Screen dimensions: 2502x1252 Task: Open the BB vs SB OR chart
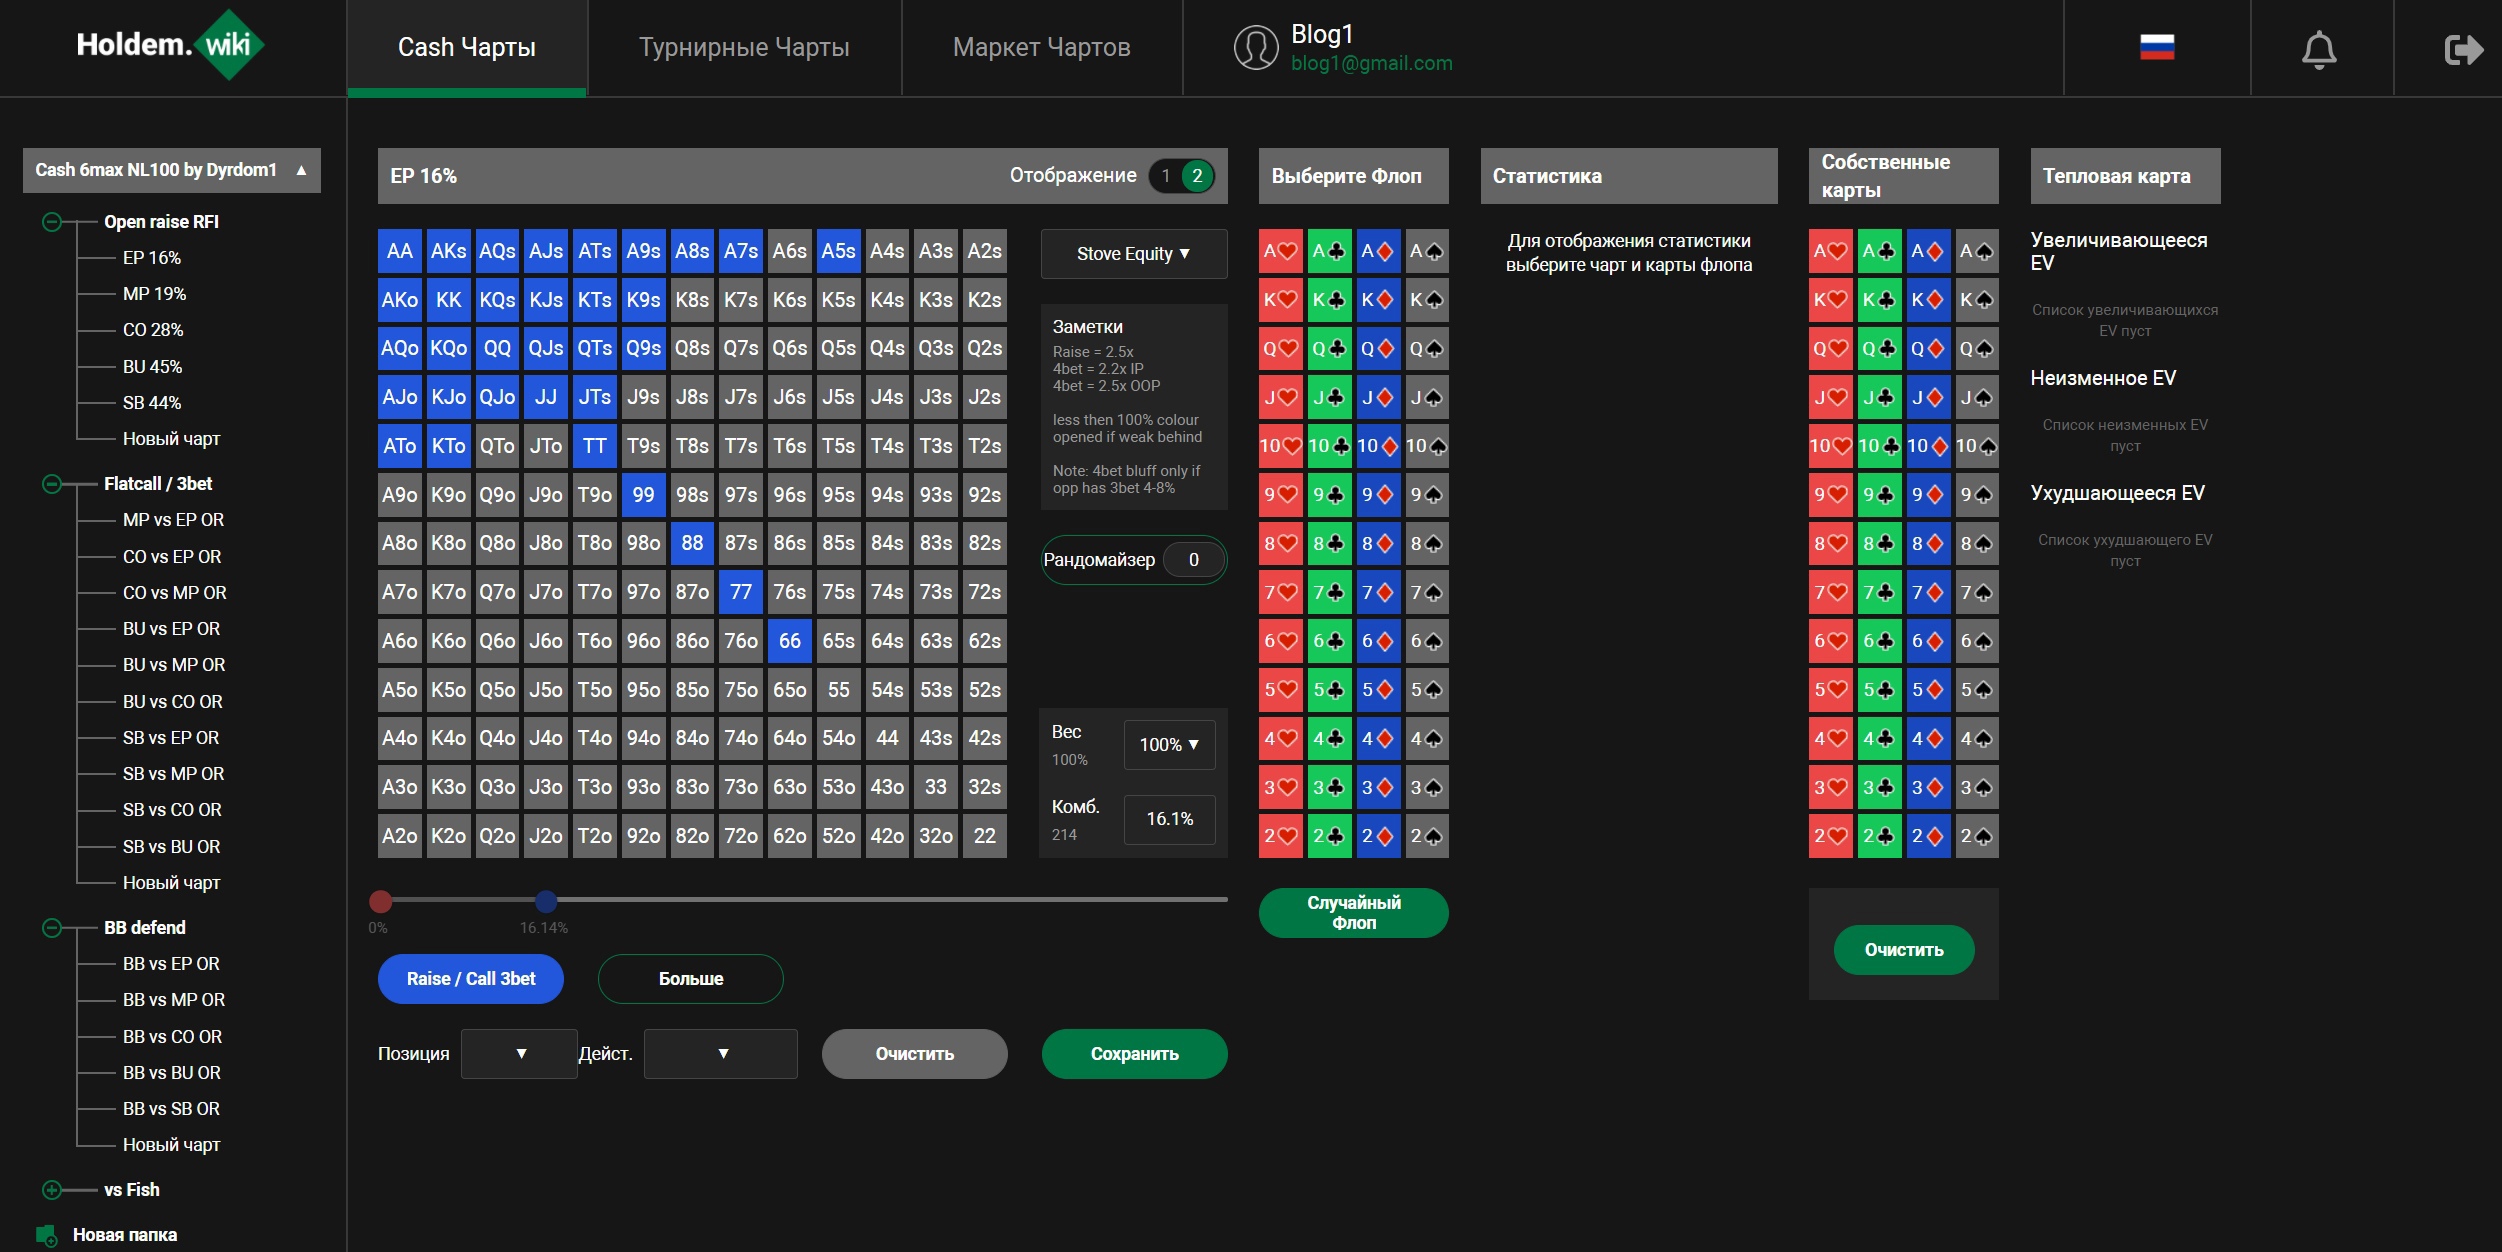pos(171,1109)
